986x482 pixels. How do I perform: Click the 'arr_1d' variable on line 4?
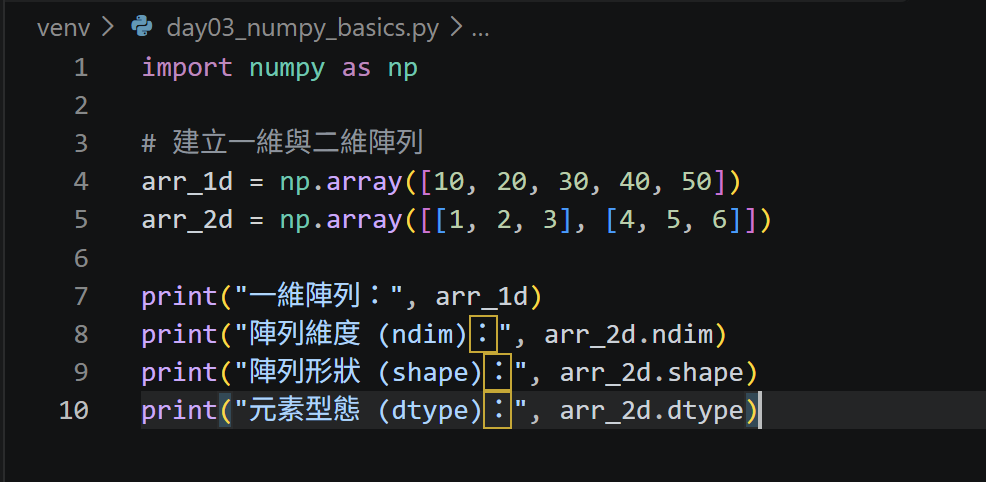pos(187,183)
